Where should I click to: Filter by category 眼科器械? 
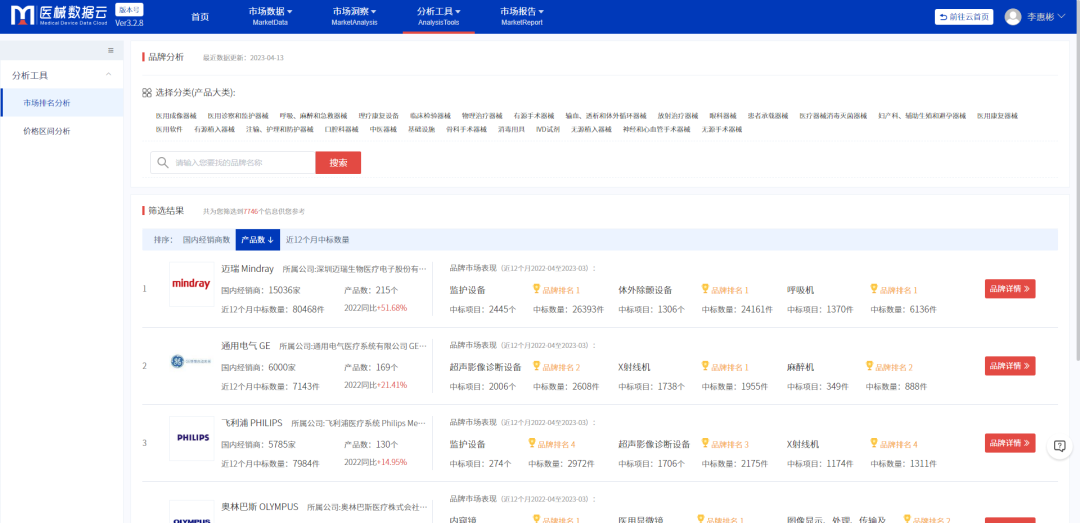point(723,116)
